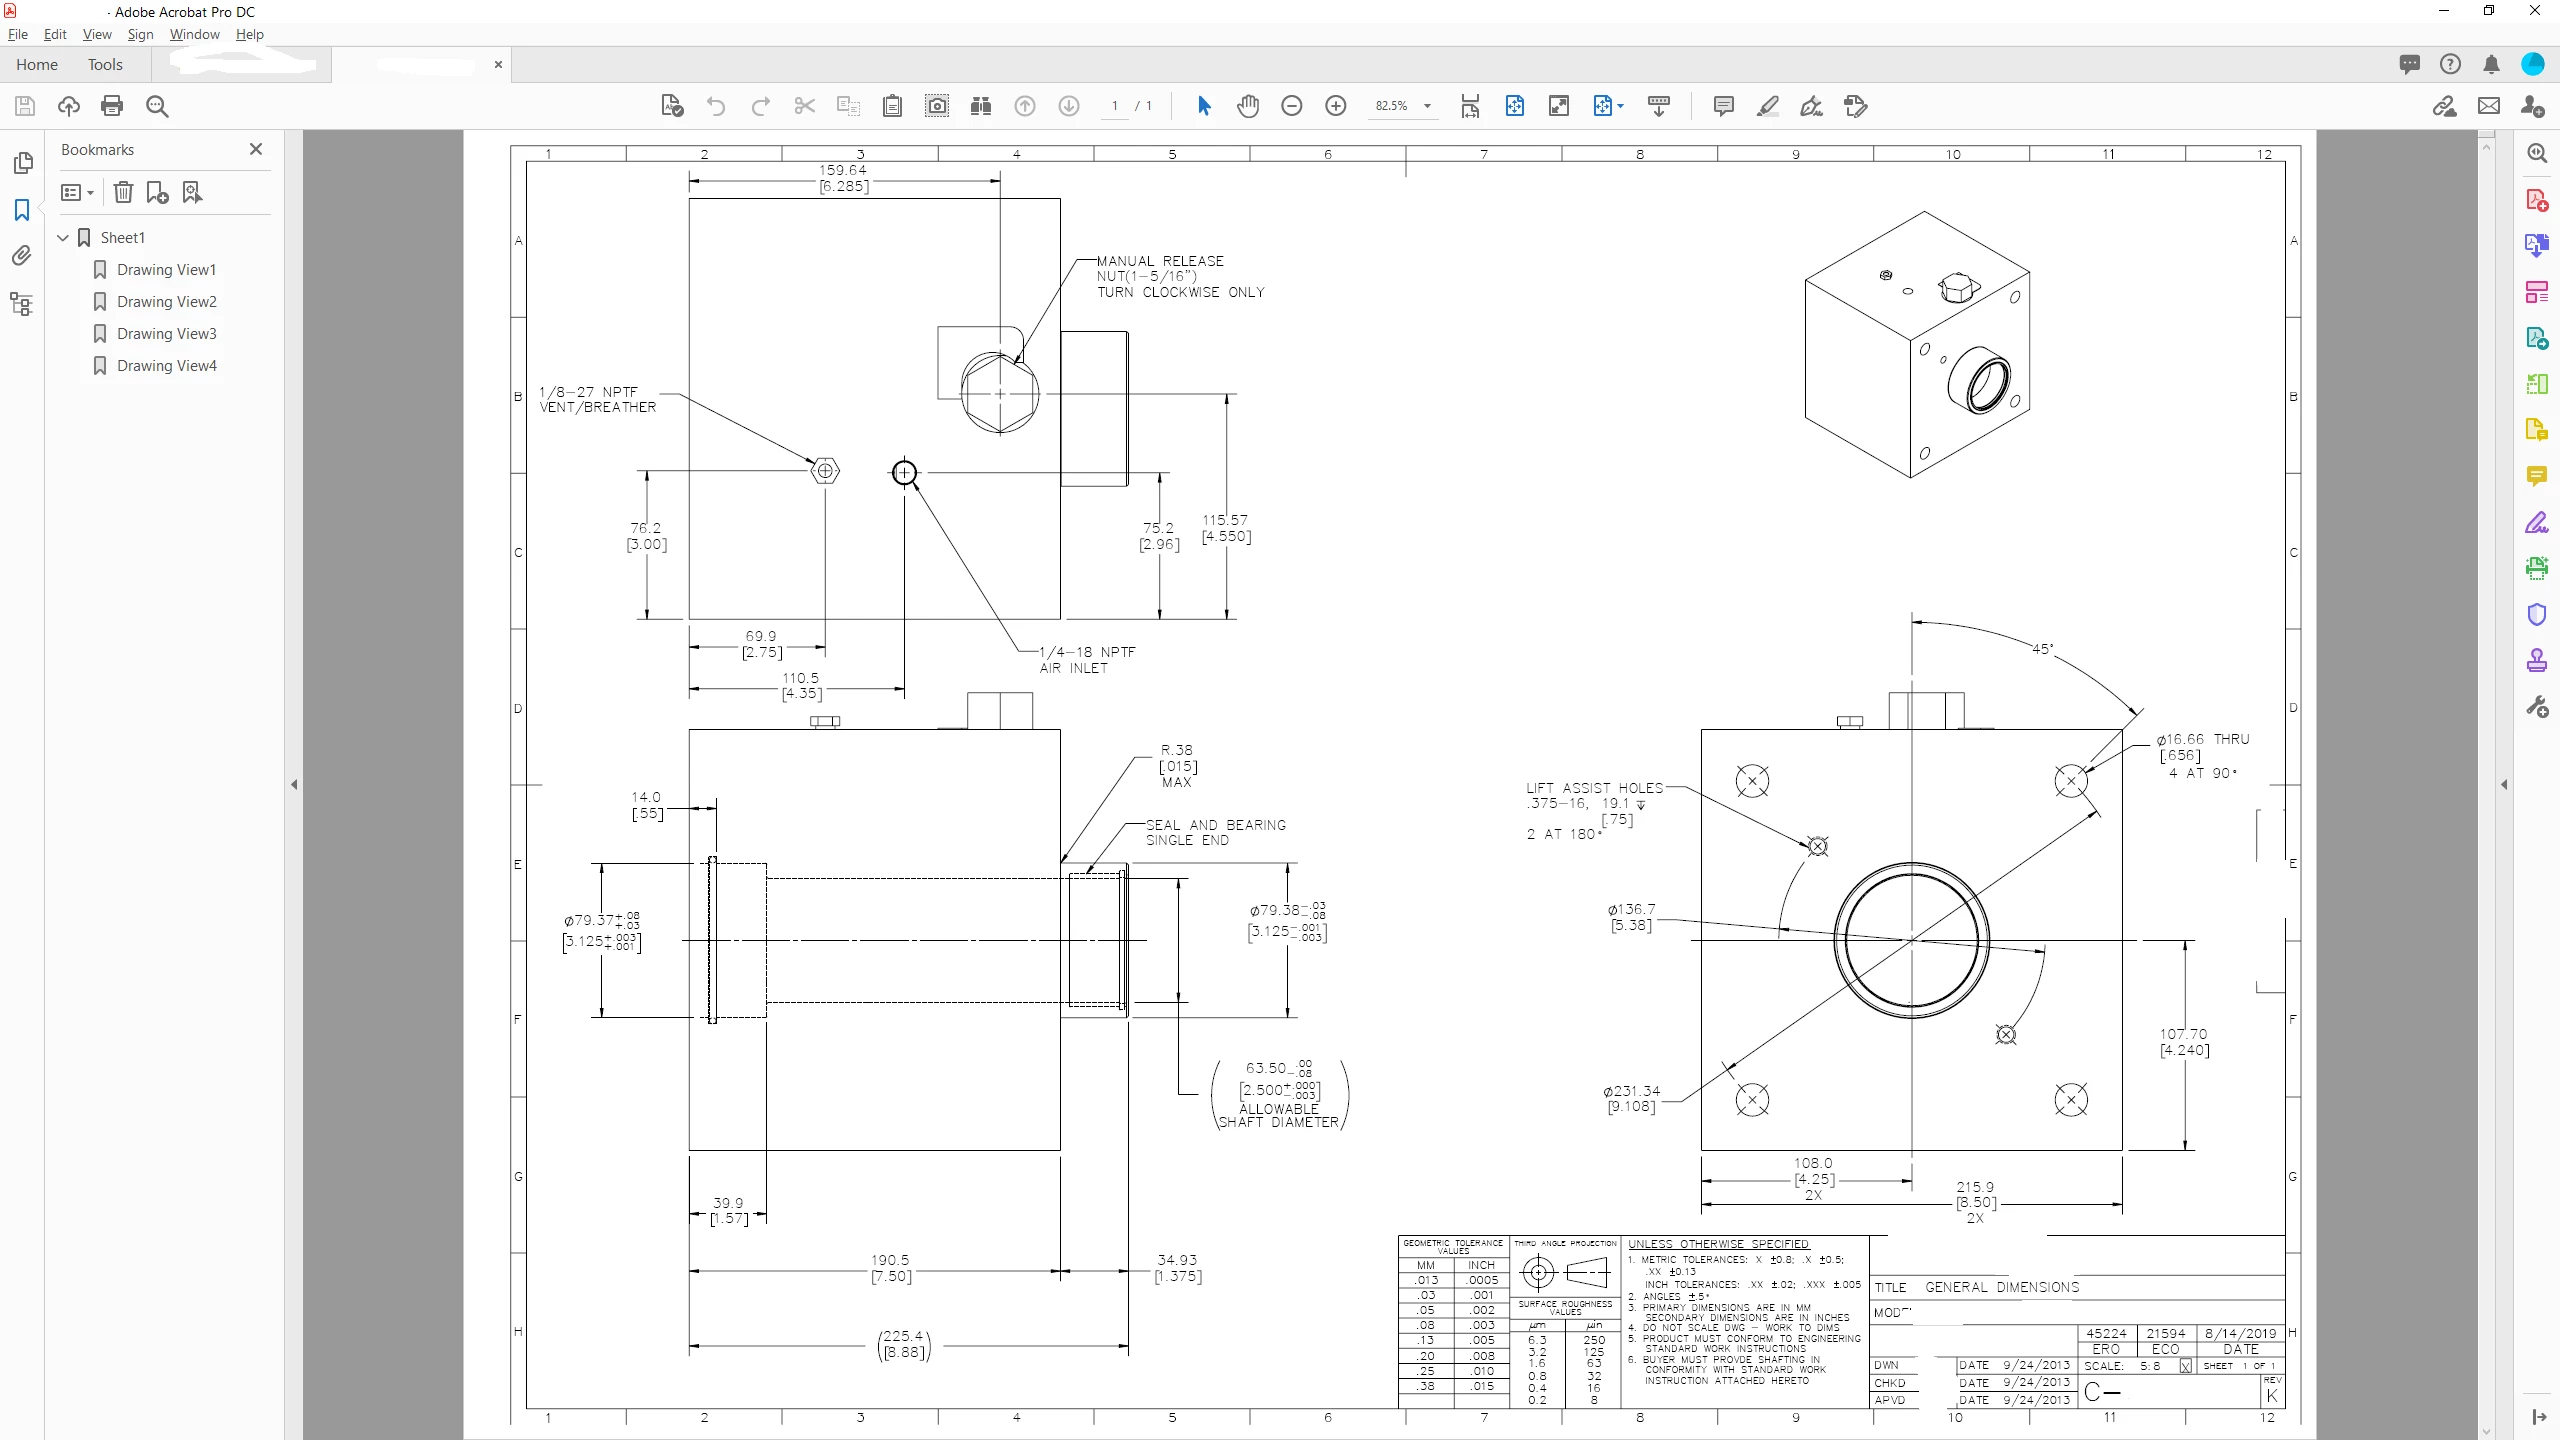Screen dimensions: 2560x1440
Task: Switch to the Tools tab
Action: point(105,65)
